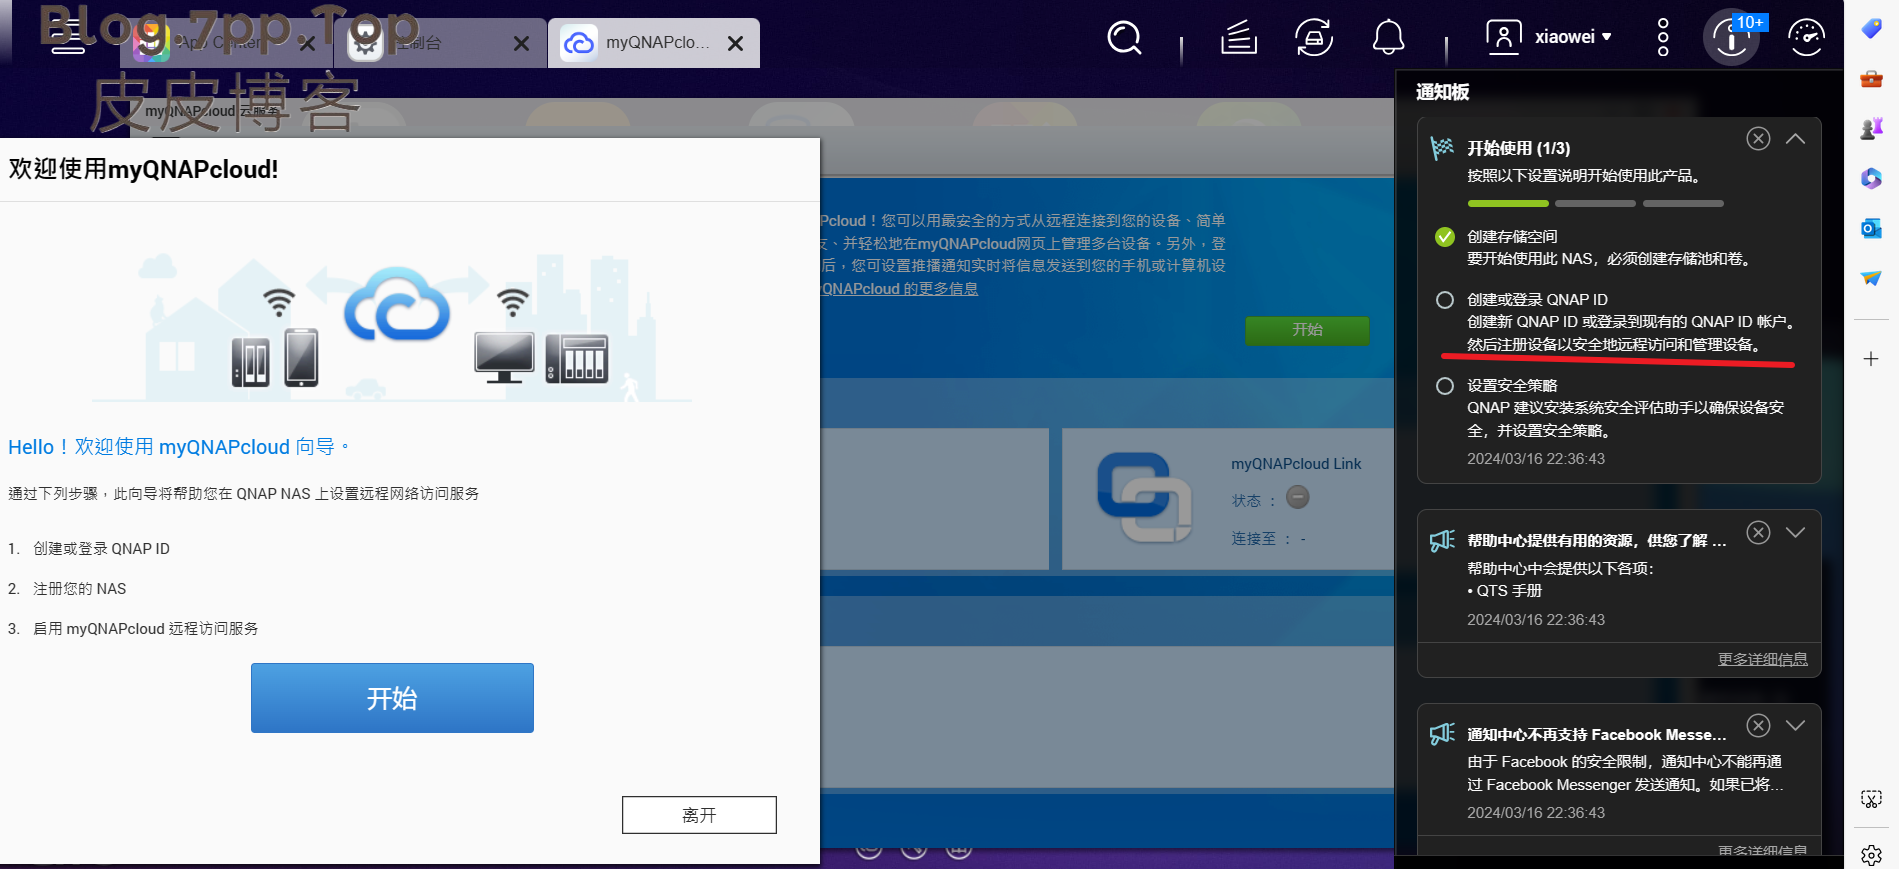Open the notification bell
Viewport: 1899px width, 869px height.
(1388, 38)
